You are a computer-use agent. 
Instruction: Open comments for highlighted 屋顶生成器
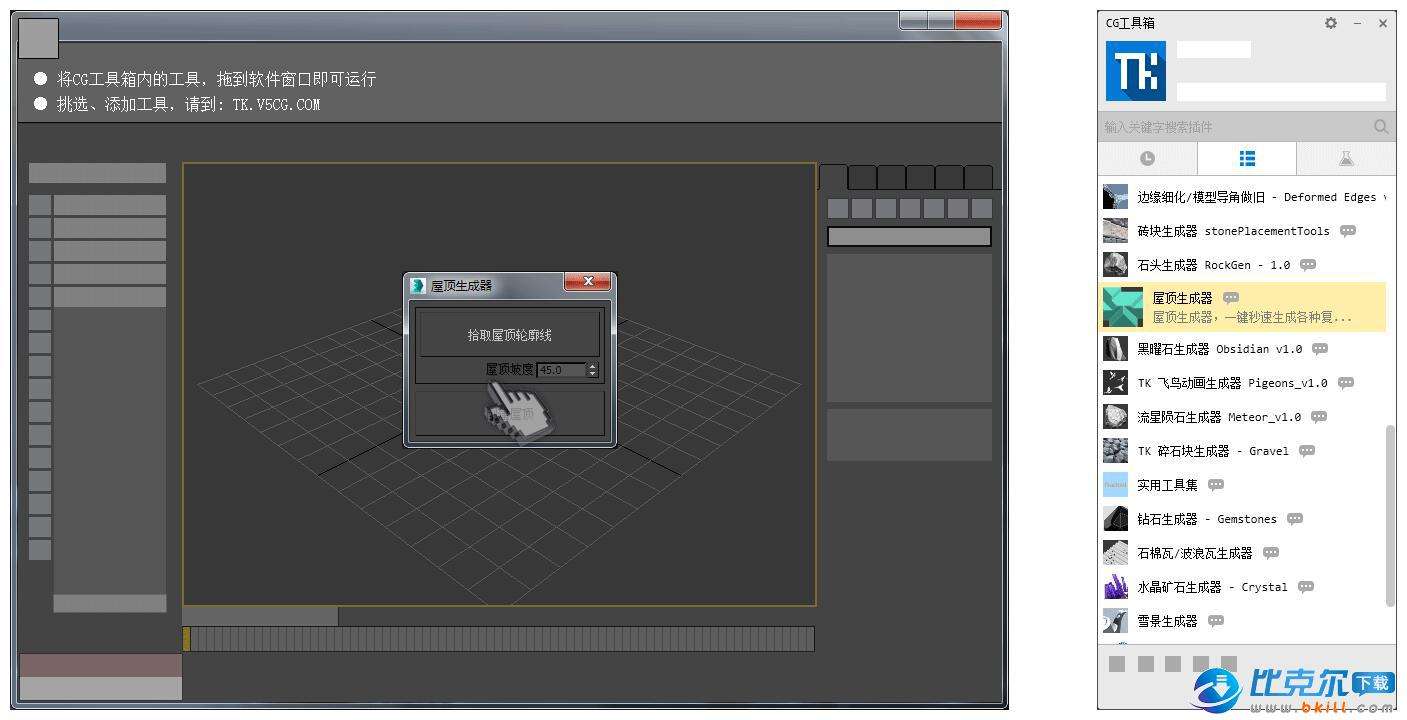1231,298
